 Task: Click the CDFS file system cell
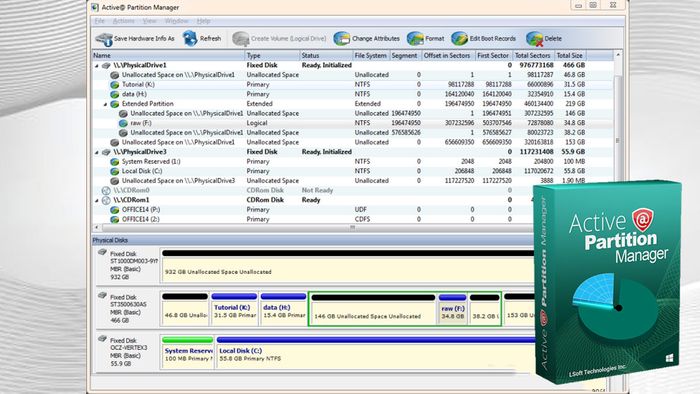tap(362, 219)
